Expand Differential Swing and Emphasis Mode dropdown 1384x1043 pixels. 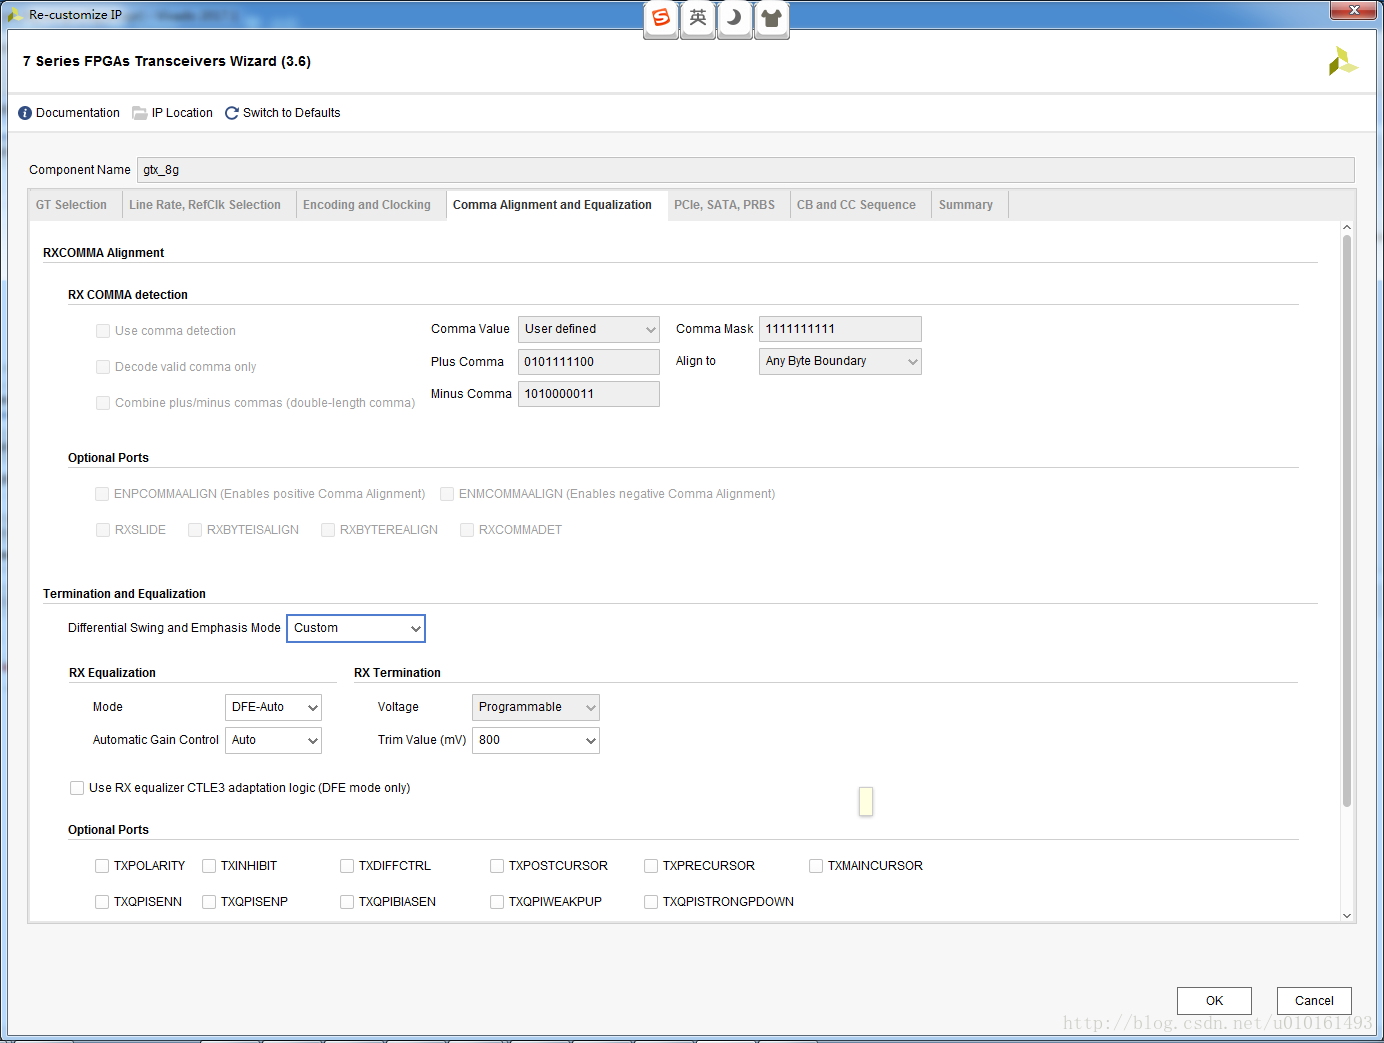356,628
